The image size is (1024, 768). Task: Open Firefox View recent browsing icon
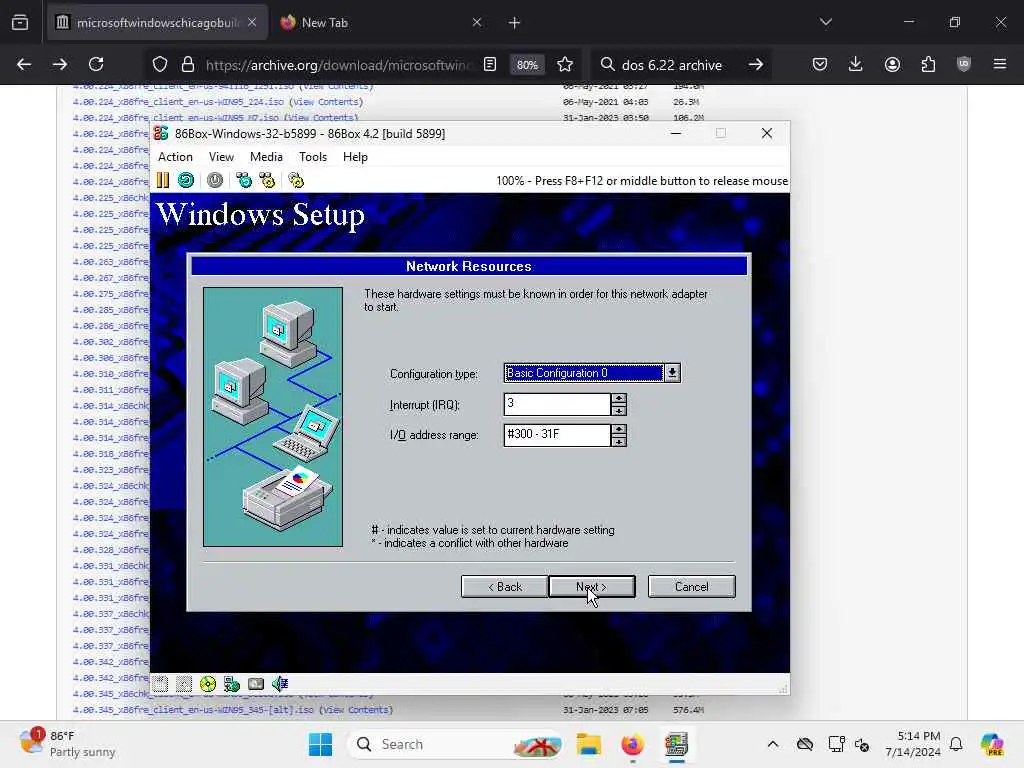[20, 22]
